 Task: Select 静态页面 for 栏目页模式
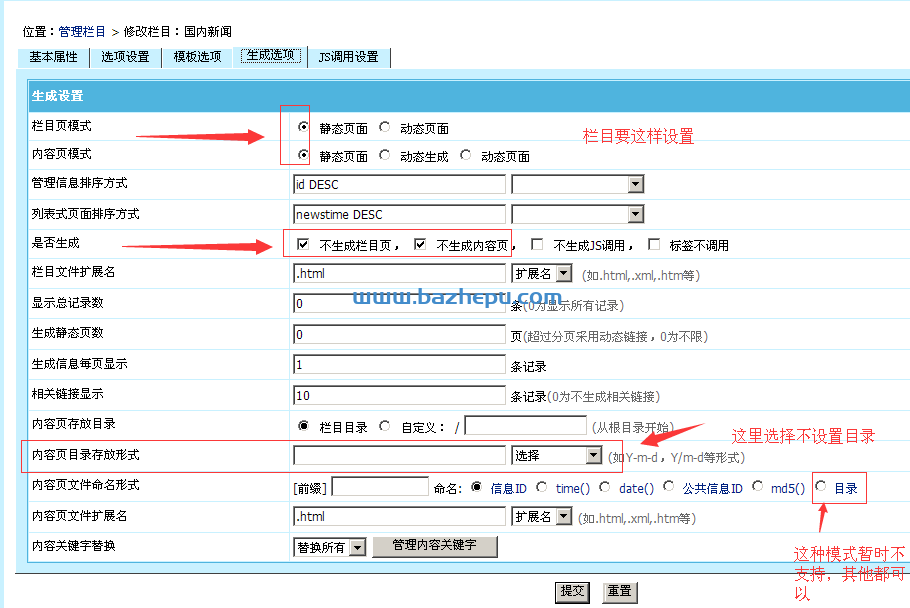(x=303, y=126)
